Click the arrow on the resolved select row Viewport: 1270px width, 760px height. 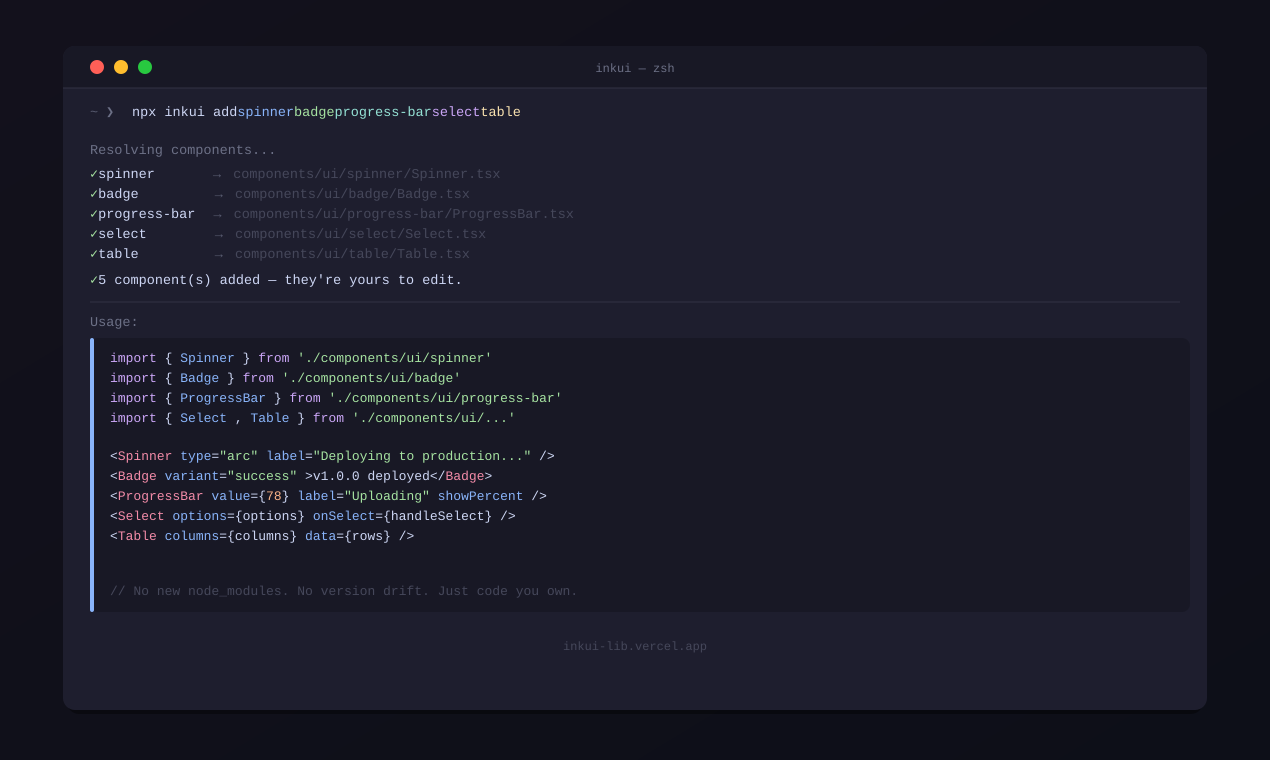(x=219, y=235)
